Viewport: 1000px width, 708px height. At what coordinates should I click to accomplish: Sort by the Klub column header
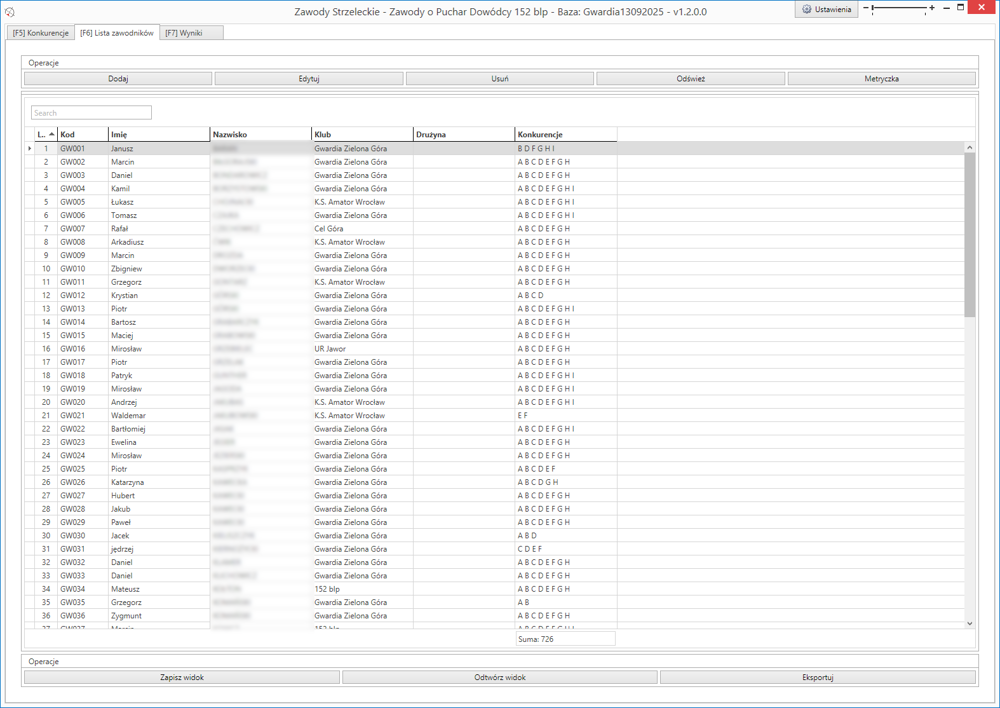tap(362, 134)
